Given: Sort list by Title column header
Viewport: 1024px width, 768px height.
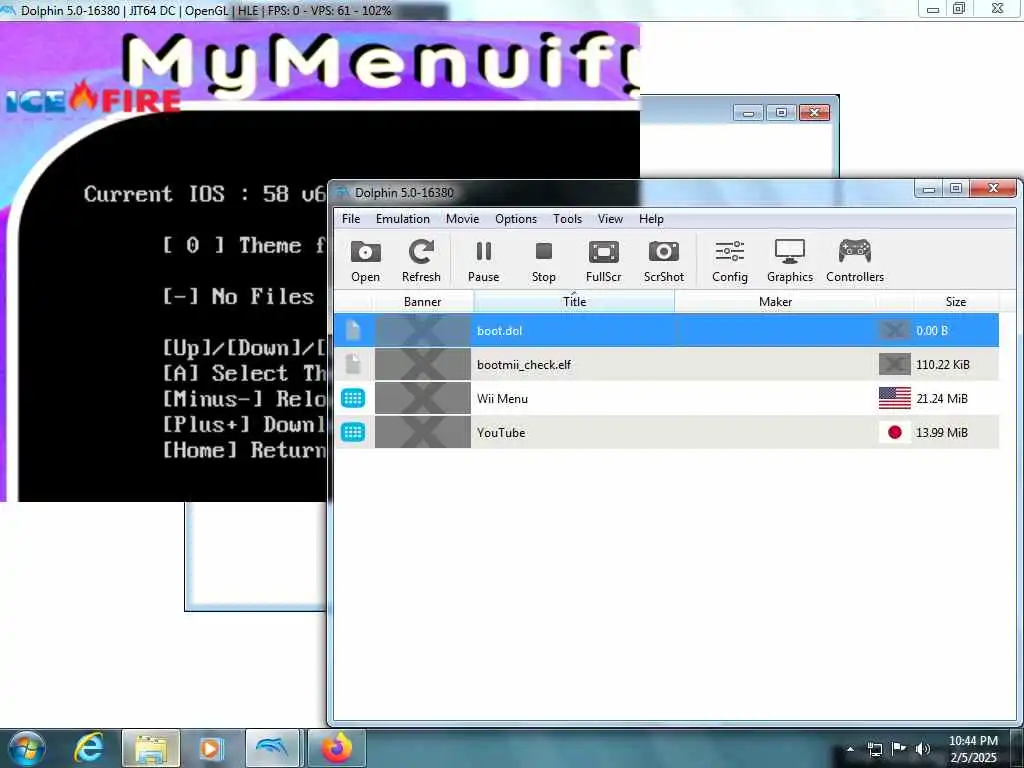Looking at the screenshot, I should (574, 302).
